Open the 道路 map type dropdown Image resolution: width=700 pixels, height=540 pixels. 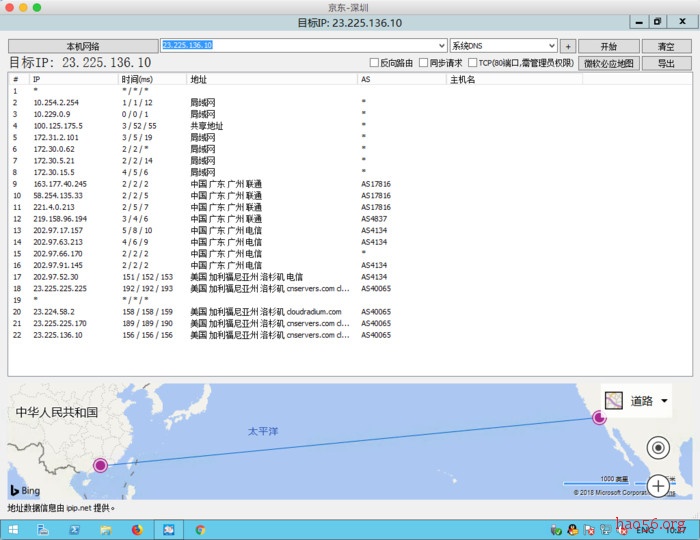click(x=664, y=401)
